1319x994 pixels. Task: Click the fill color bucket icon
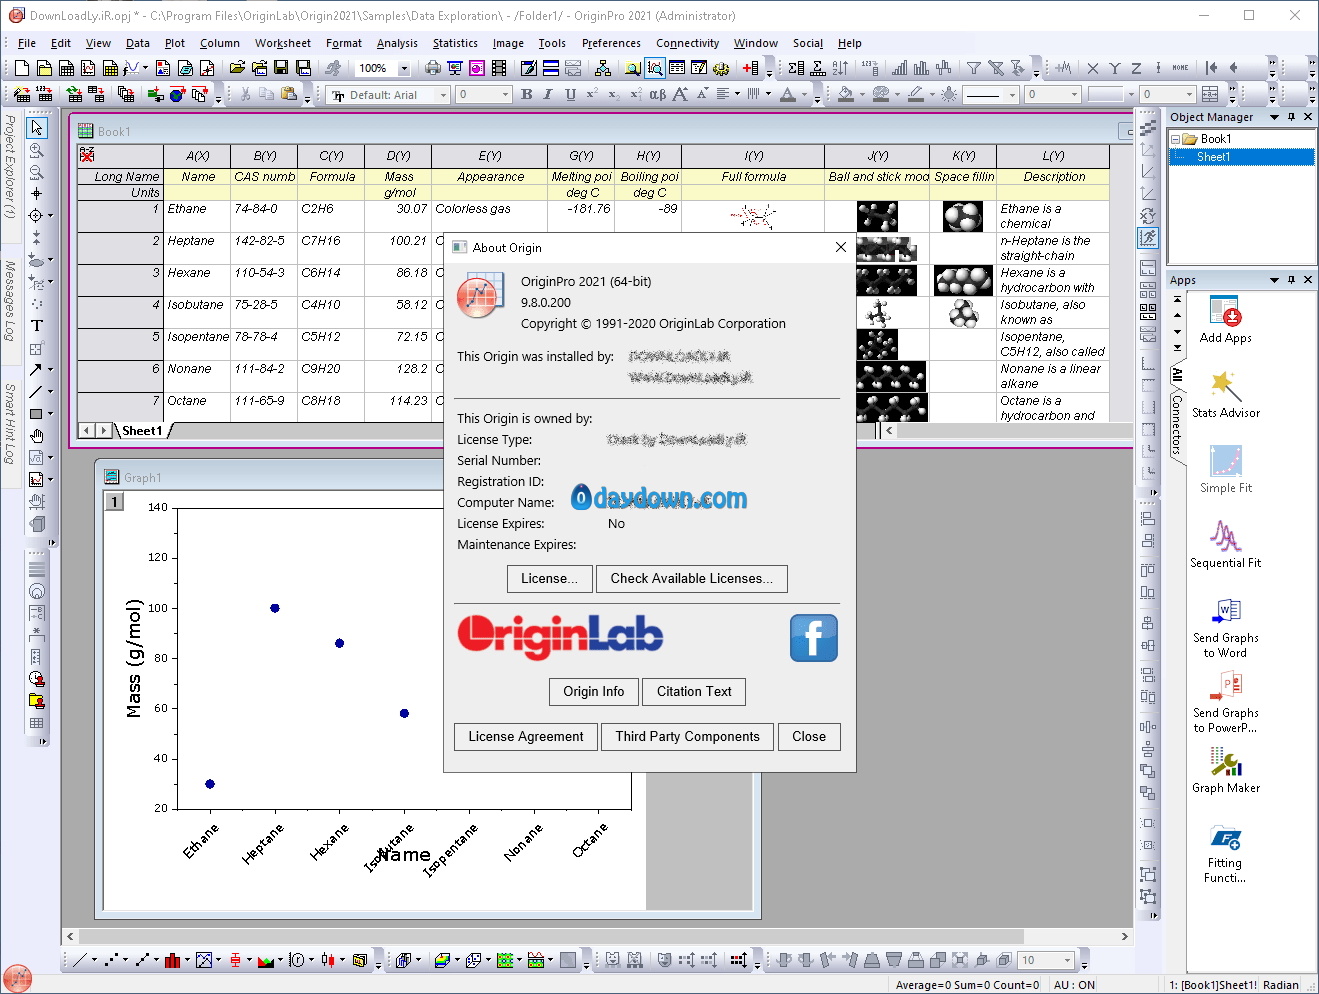[846, 94]
